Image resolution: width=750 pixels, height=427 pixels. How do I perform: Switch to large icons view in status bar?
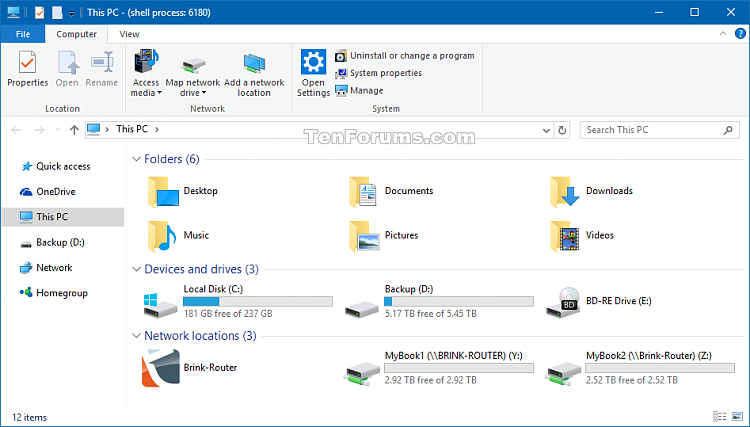(738, 417)
